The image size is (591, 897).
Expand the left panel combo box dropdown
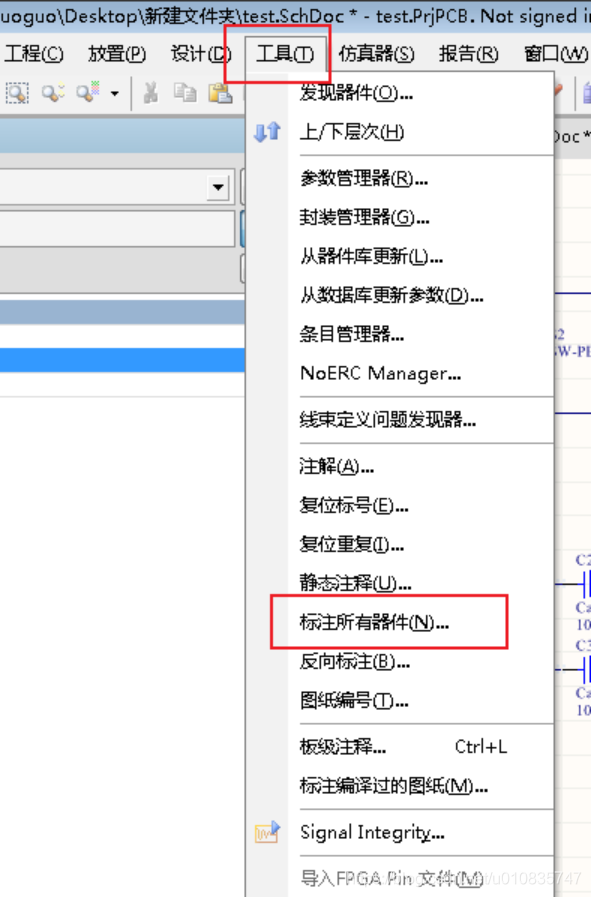[218, 187]
